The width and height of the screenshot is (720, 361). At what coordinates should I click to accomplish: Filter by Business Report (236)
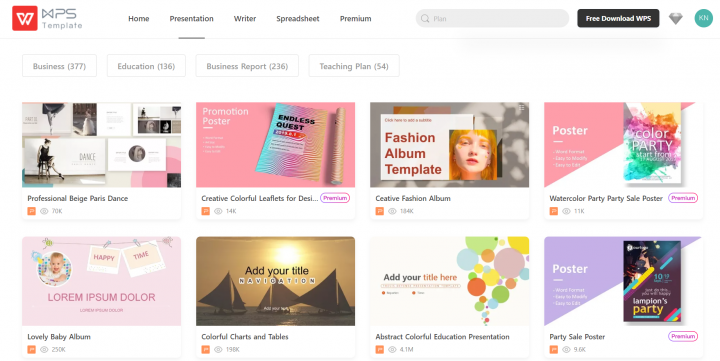[247, 66]
